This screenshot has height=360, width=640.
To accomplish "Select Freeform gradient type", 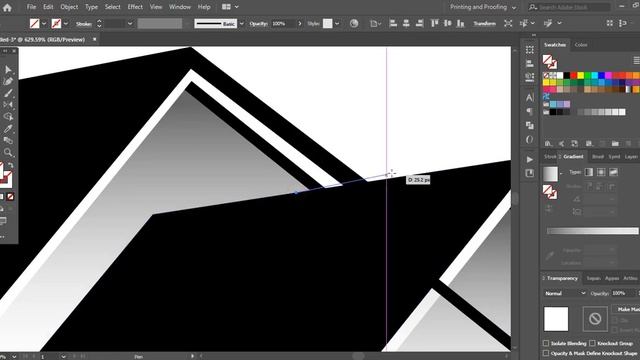I will (x=613, y=172).
